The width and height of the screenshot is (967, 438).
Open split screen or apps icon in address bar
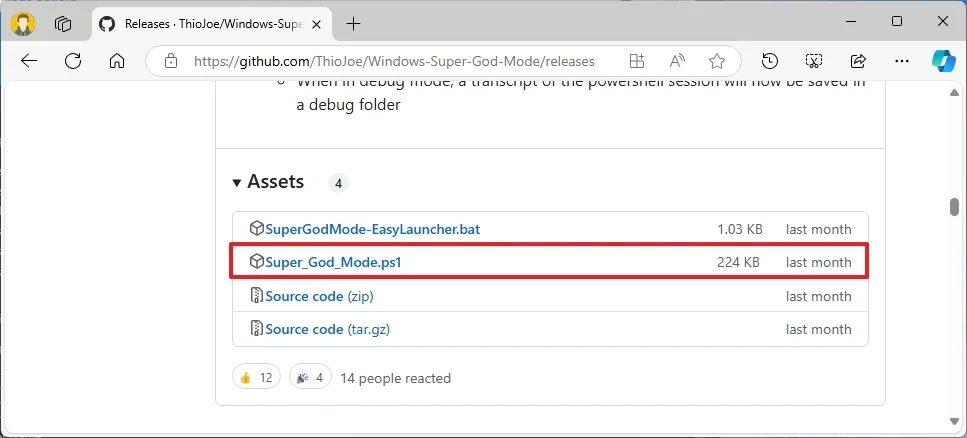pyautogui.click(x=636, y=60)
